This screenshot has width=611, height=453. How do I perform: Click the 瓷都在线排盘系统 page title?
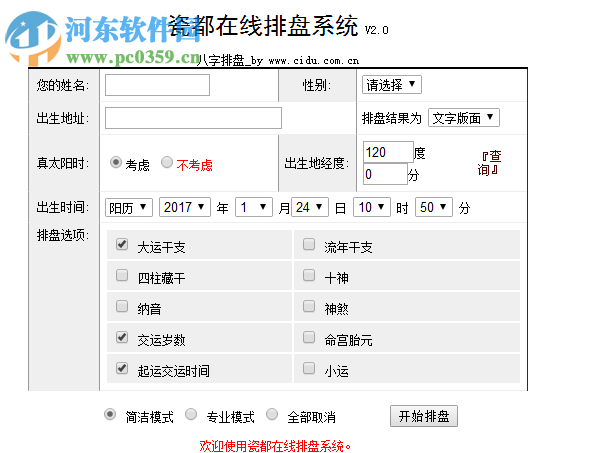point(263,26)
